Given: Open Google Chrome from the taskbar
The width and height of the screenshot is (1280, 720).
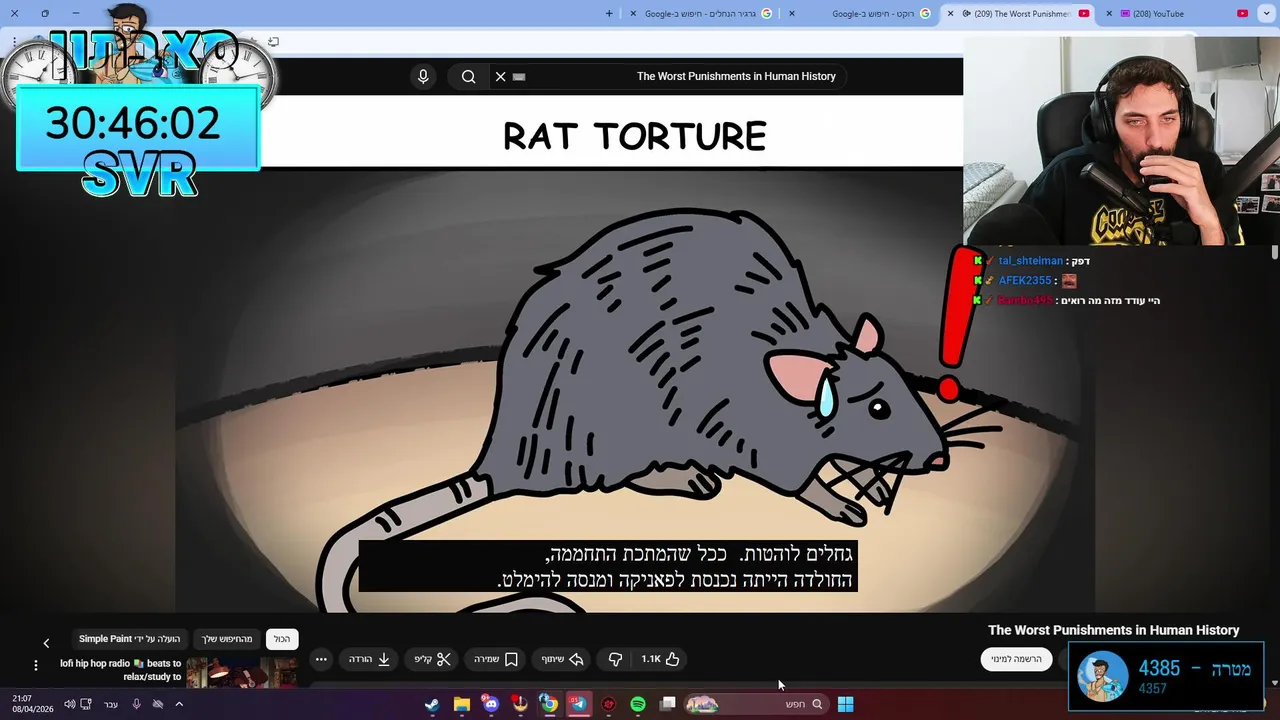Looking at the screenshot, I should click(549, 704).
